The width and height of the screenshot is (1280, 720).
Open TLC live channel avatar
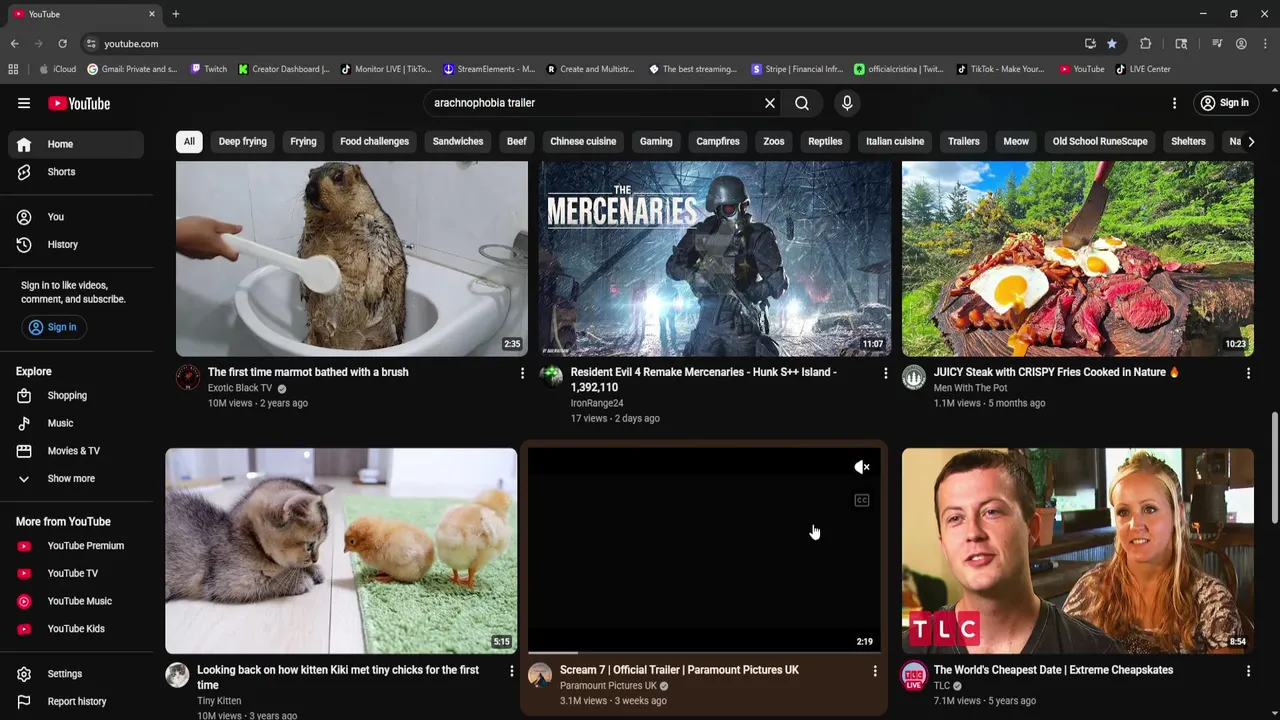click(914, 676)
